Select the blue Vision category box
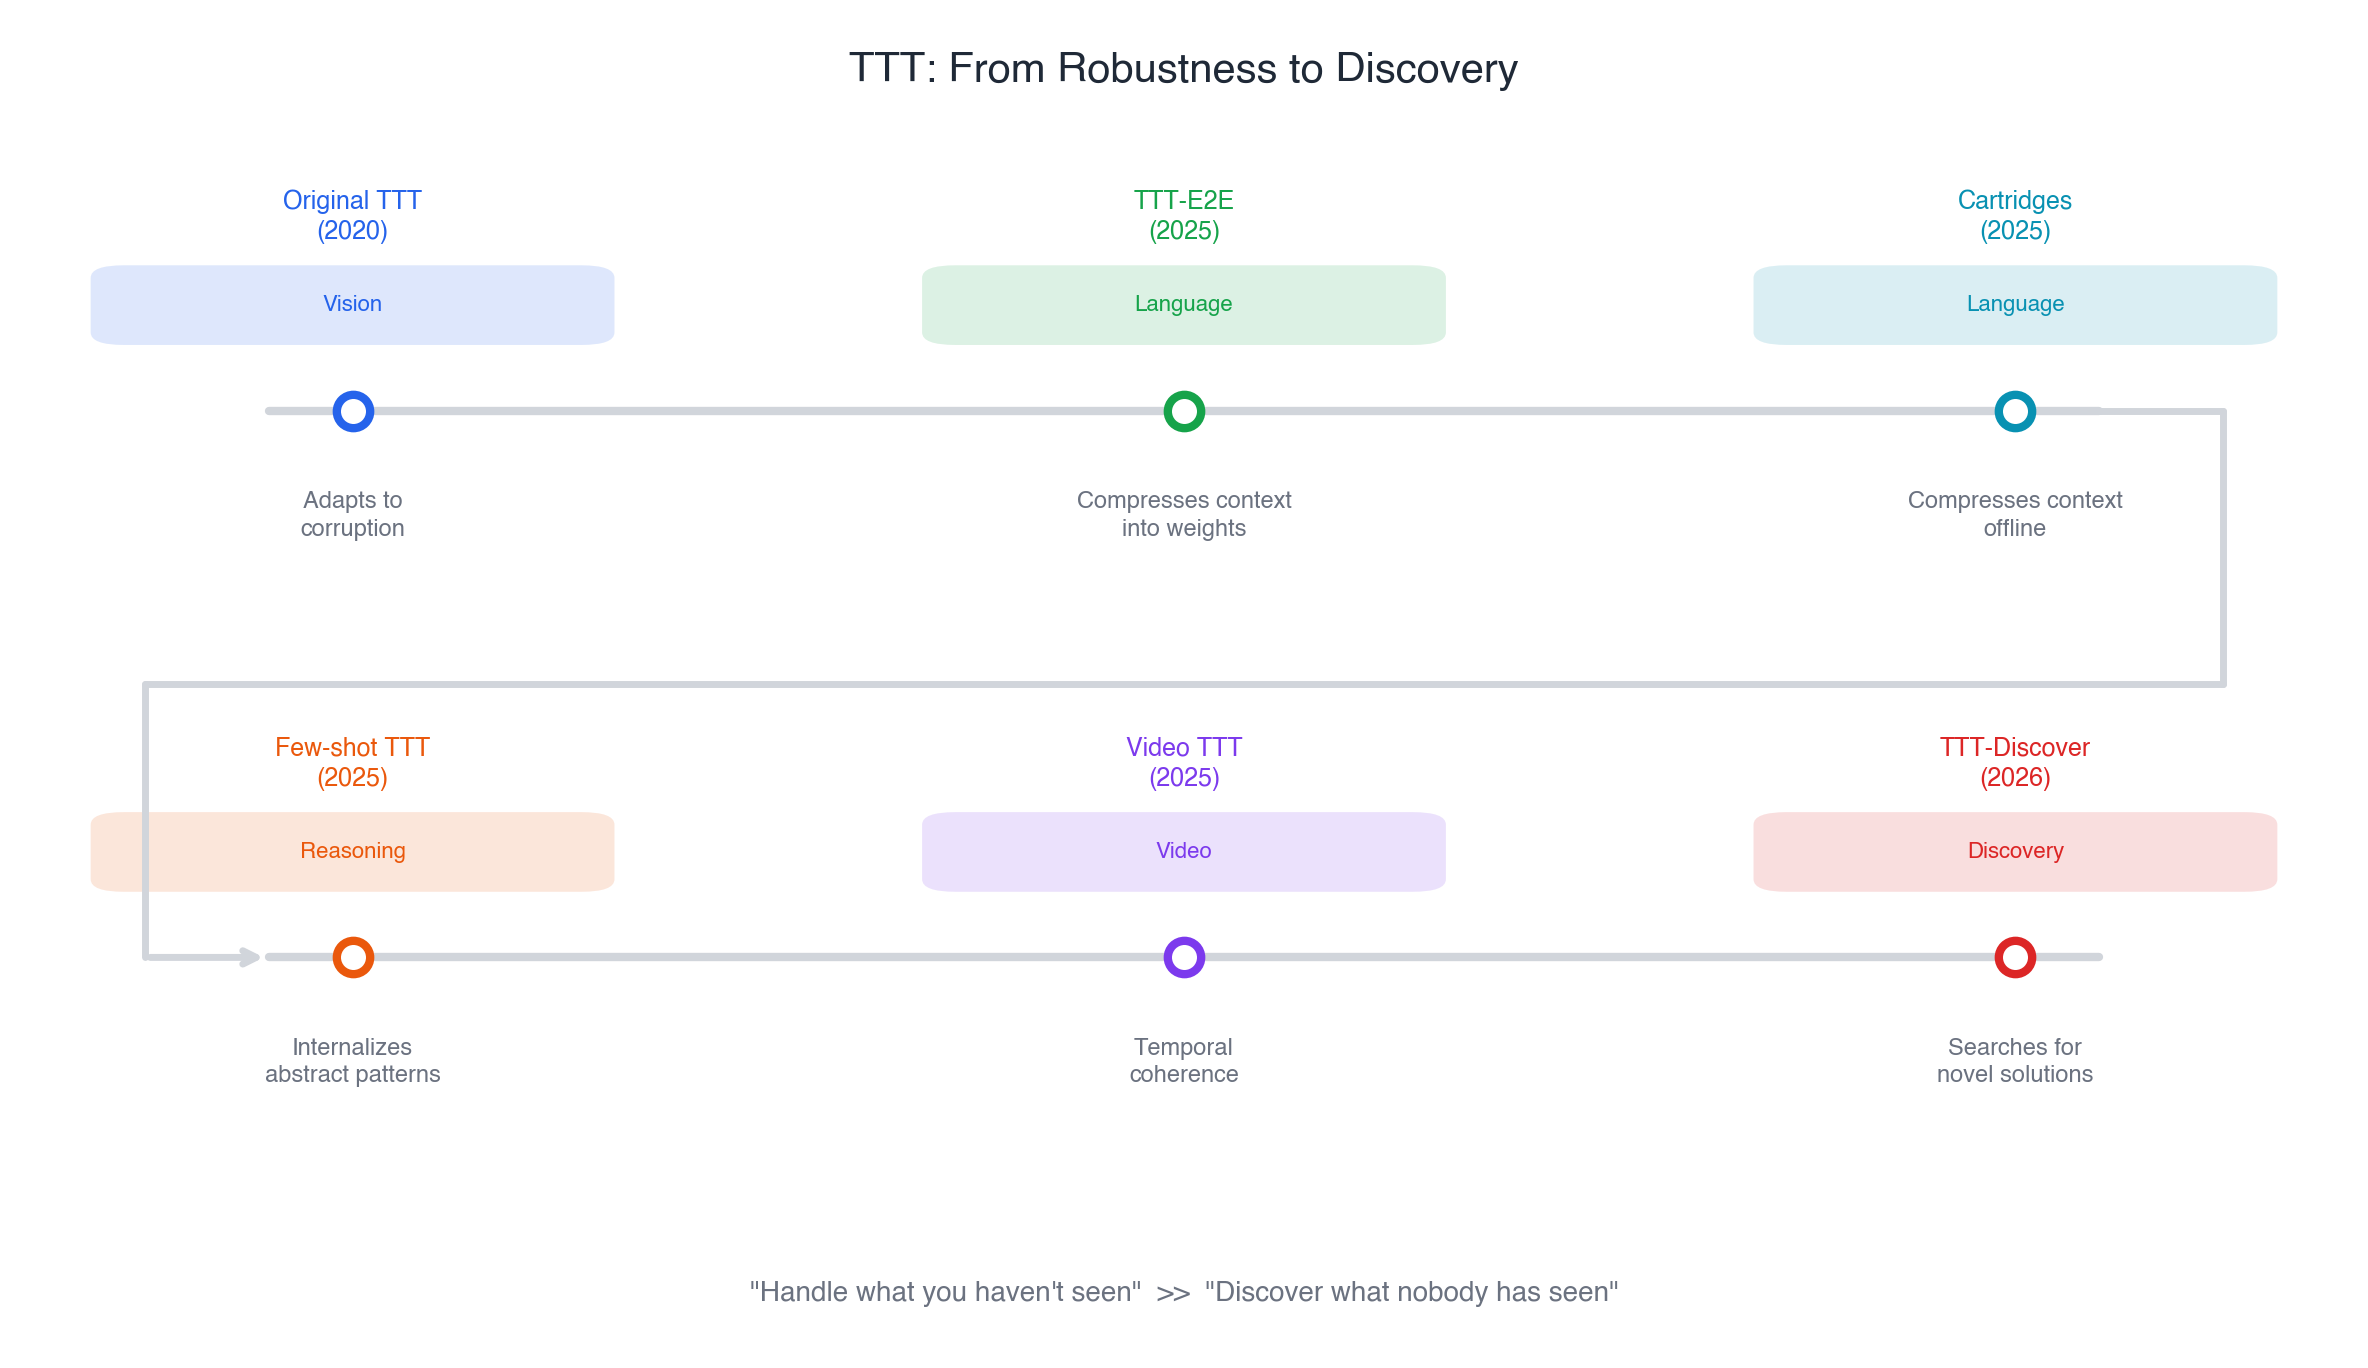The width and height of the screenshot is (2368, 1368). click(x=352, y=304)
